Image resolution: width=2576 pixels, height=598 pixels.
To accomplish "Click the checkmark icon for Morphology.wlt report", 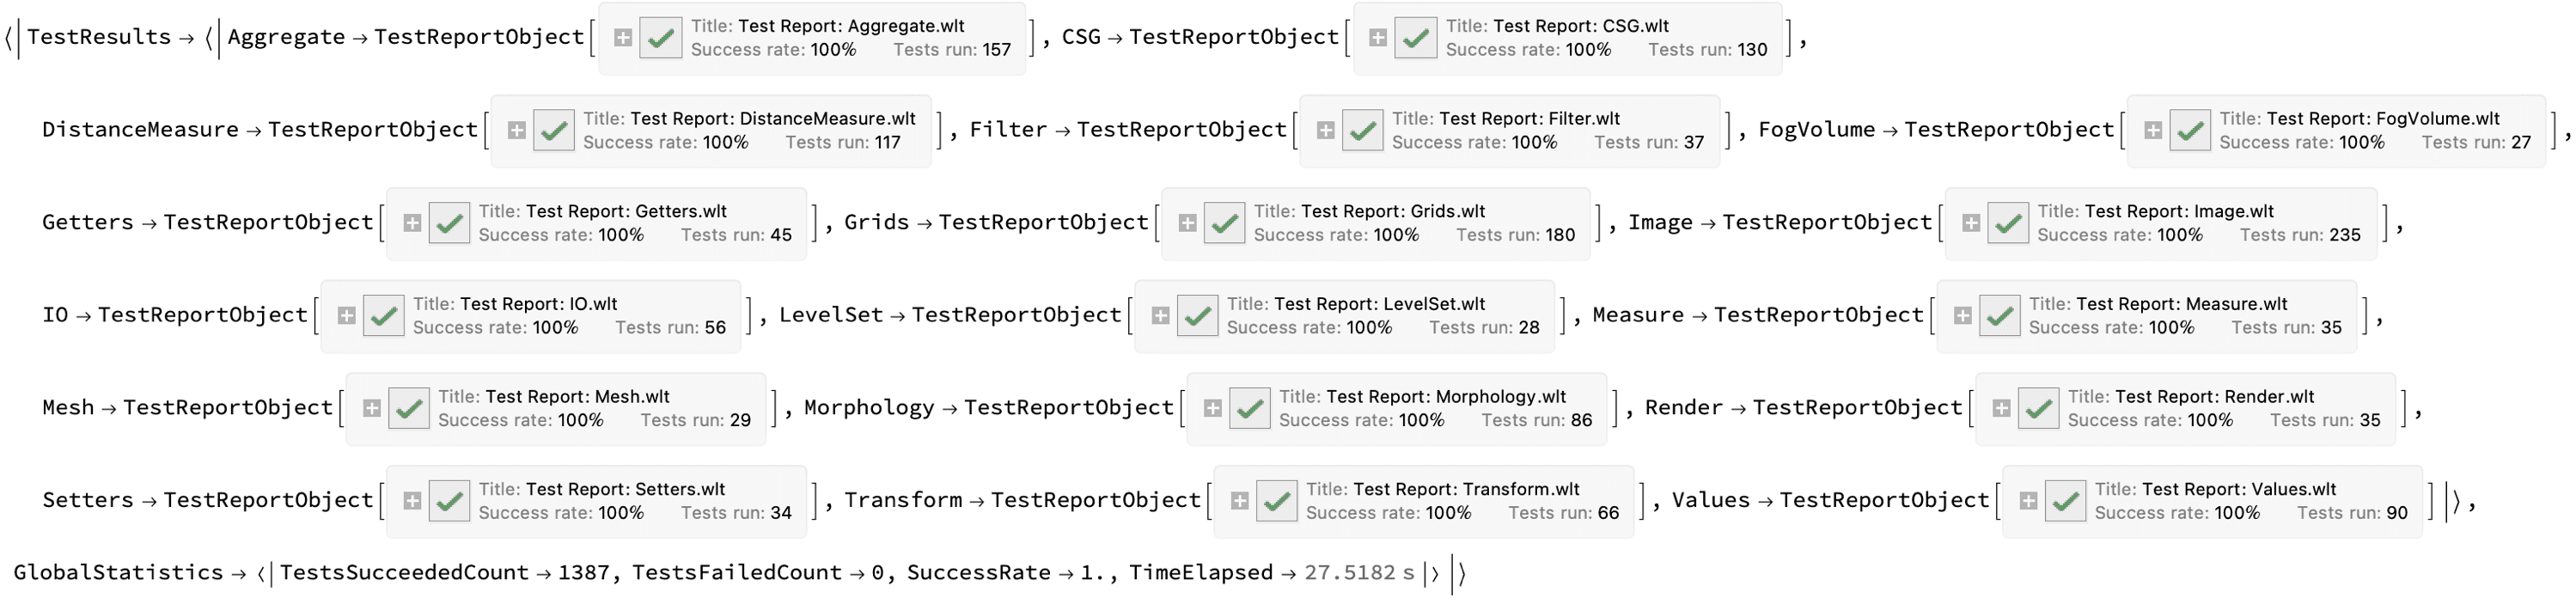I will pyautogui.click(x=1249, y=408).
